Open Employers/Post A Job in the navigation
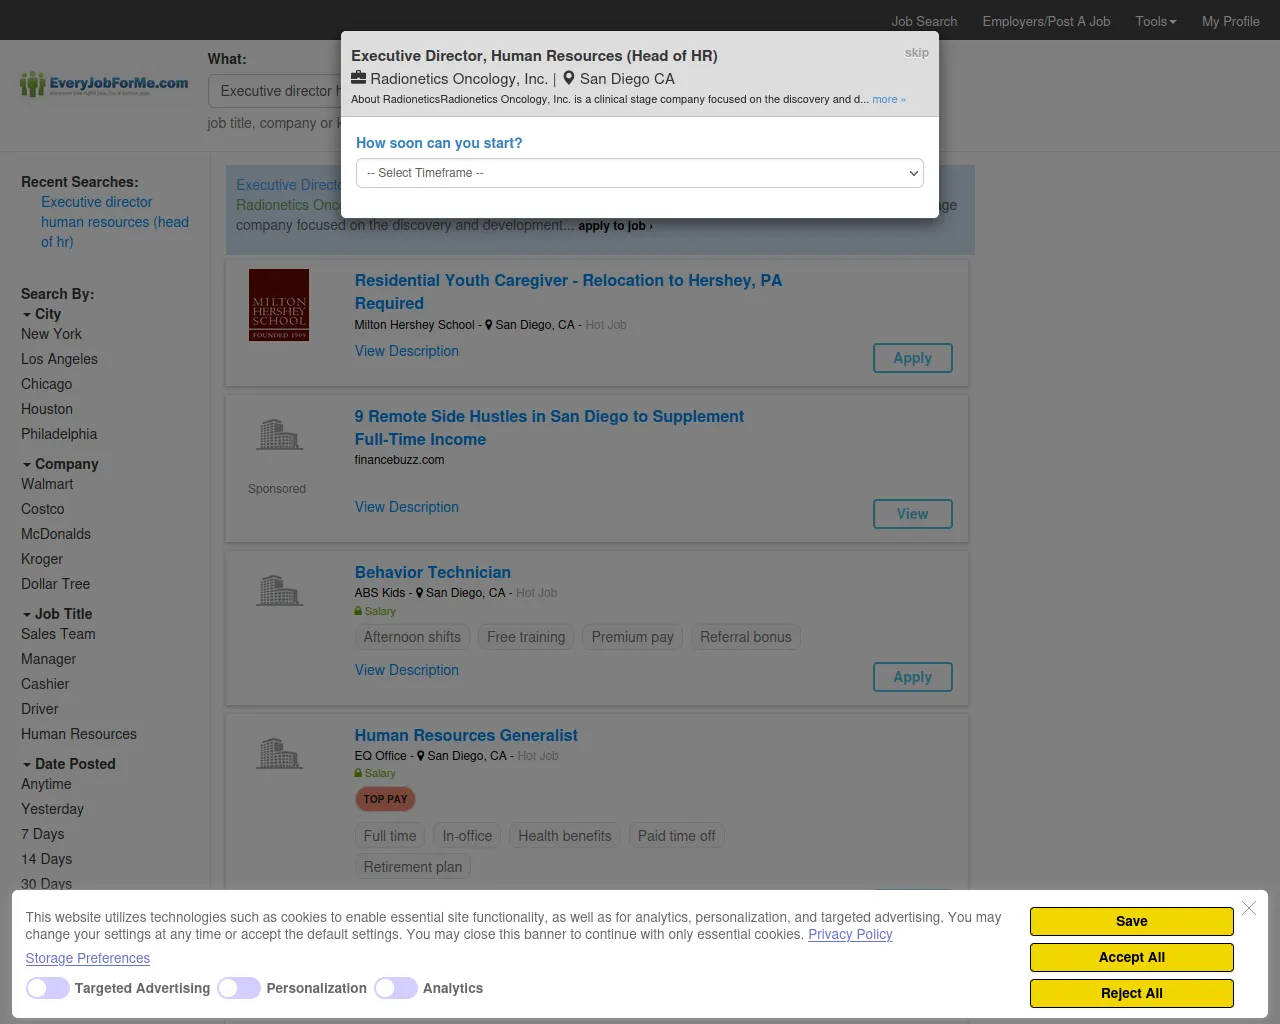Viewport: 1280px width, 1024px height. click(1046, 21)
